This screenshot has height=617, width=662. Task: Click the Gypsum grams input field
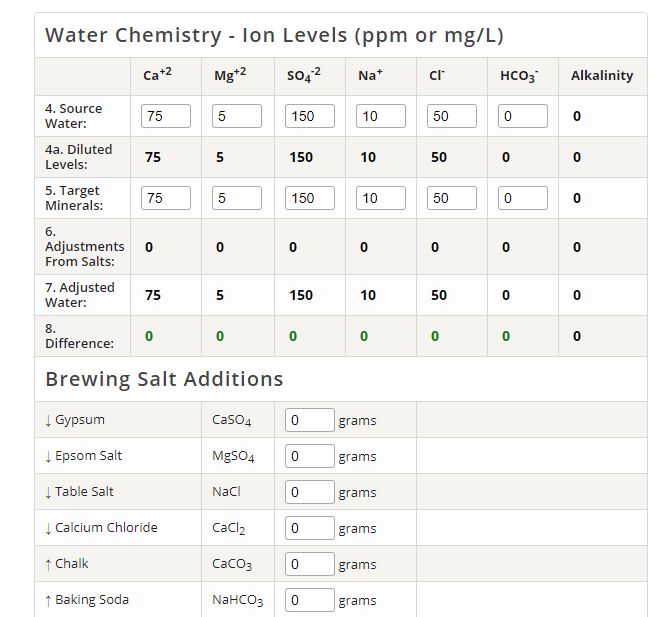point(310,420)
